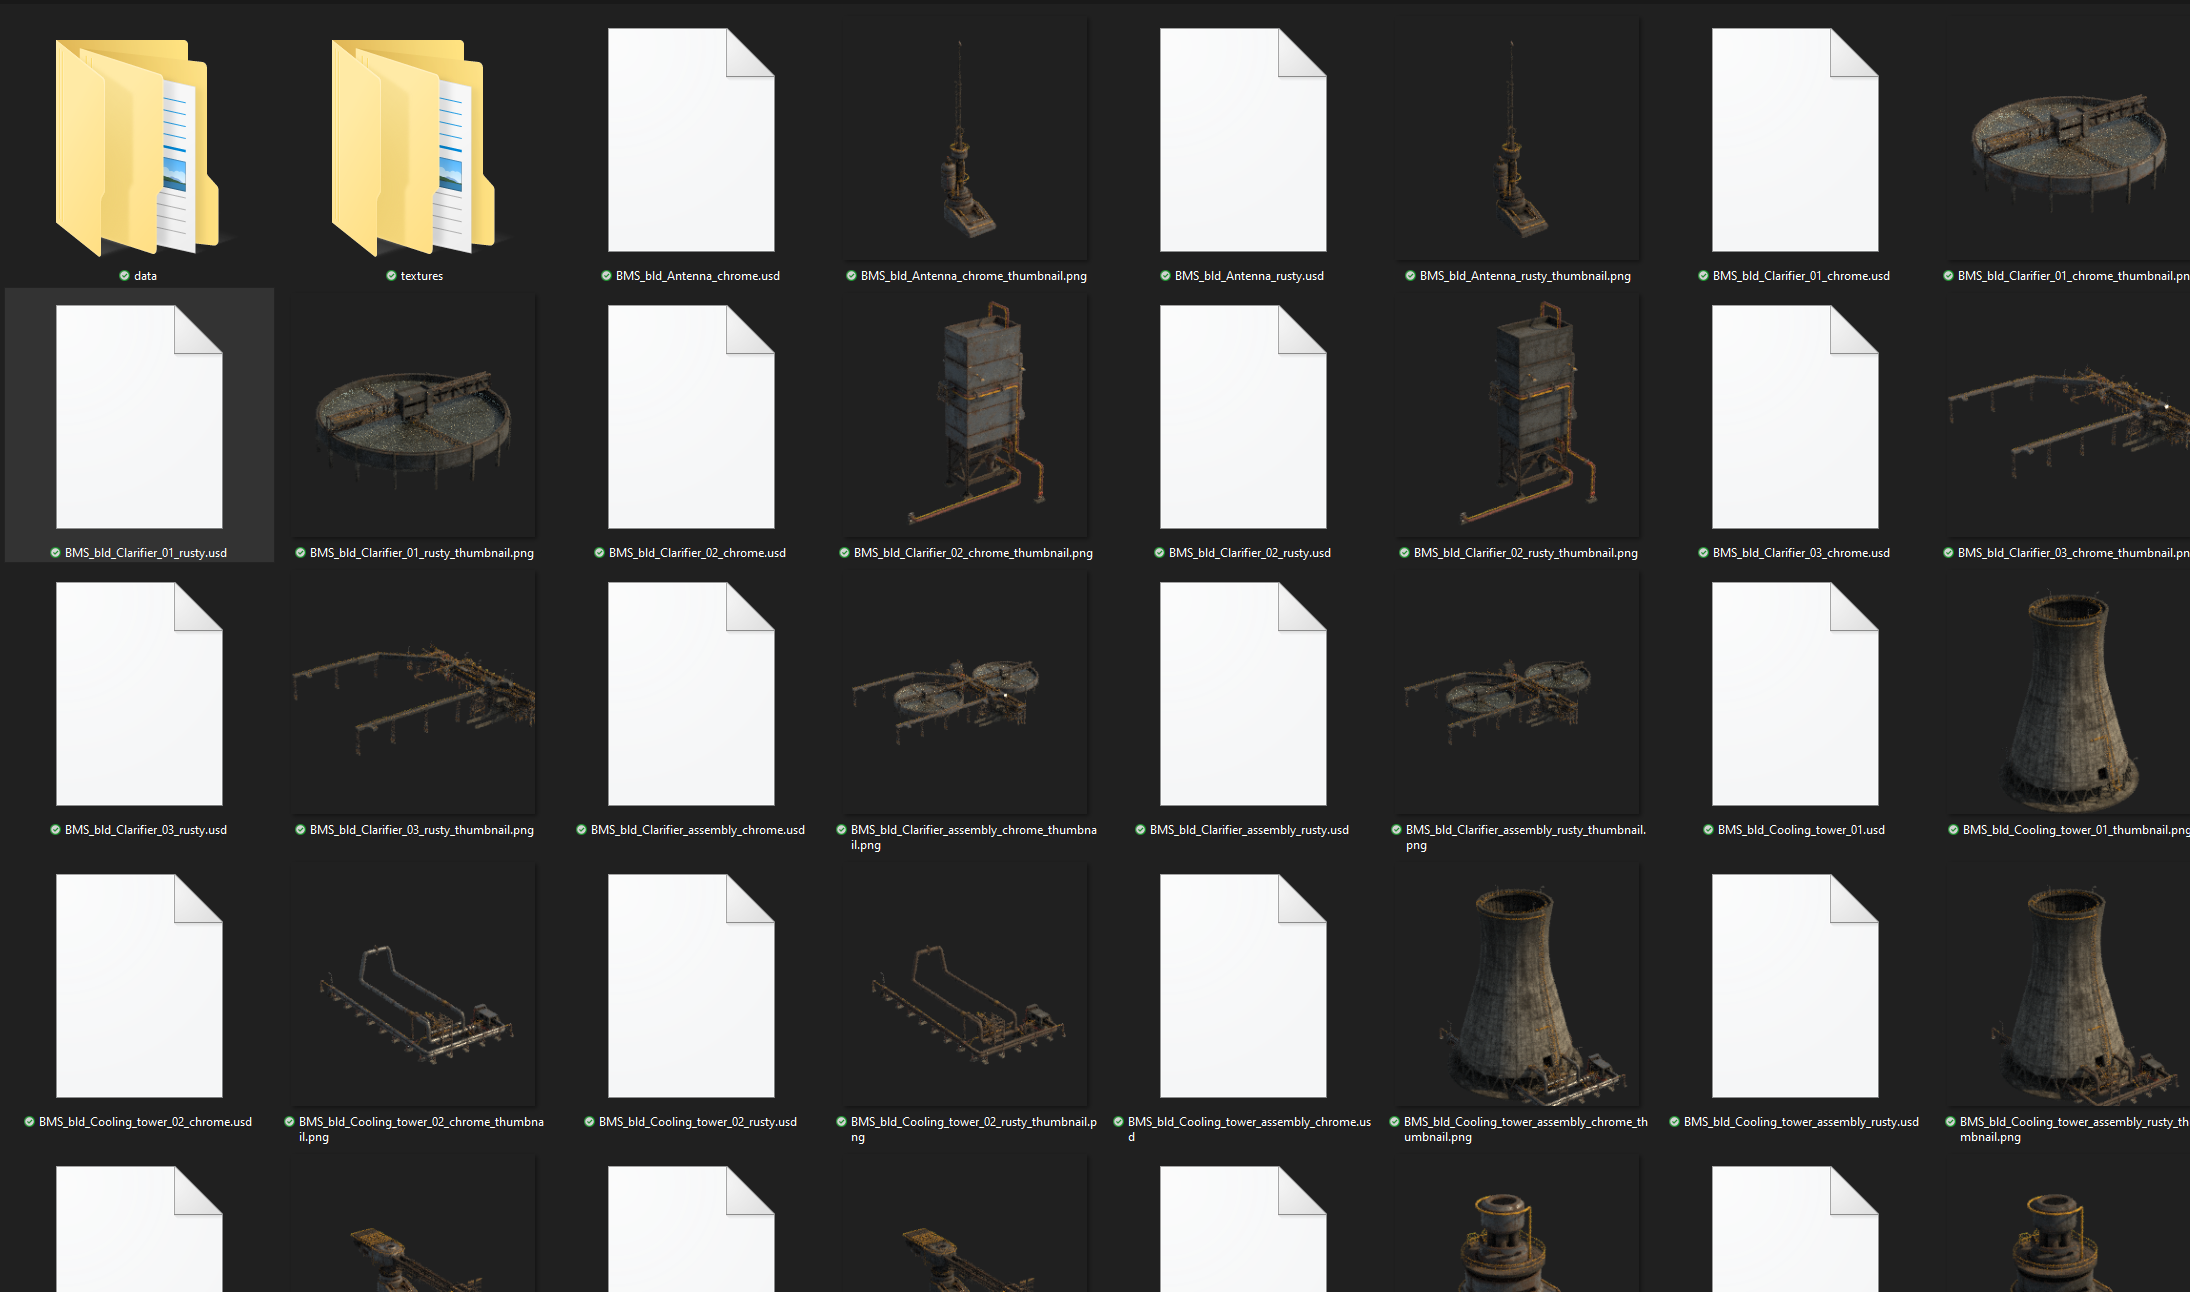2190x1292 pixels.
Task: Select BMS_bld_Clarifier_assembly_rusty.usd file icon
Action: [x=1243, y=694]
